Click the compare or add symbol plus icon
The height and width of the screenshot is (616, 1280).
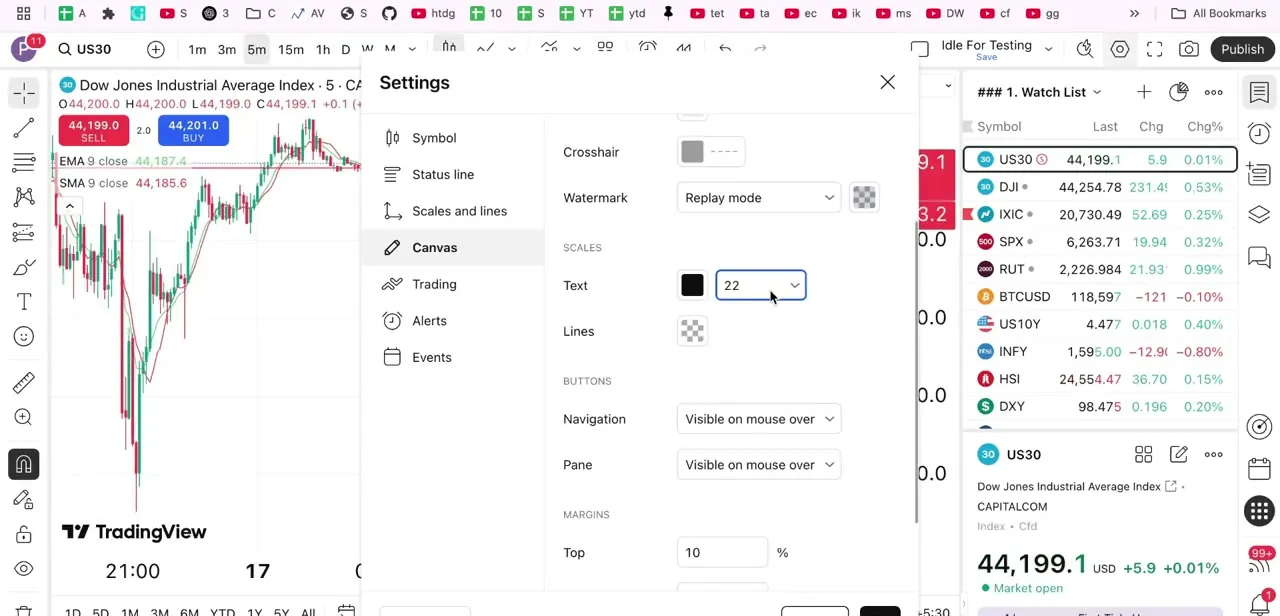[x=156, y=49]
